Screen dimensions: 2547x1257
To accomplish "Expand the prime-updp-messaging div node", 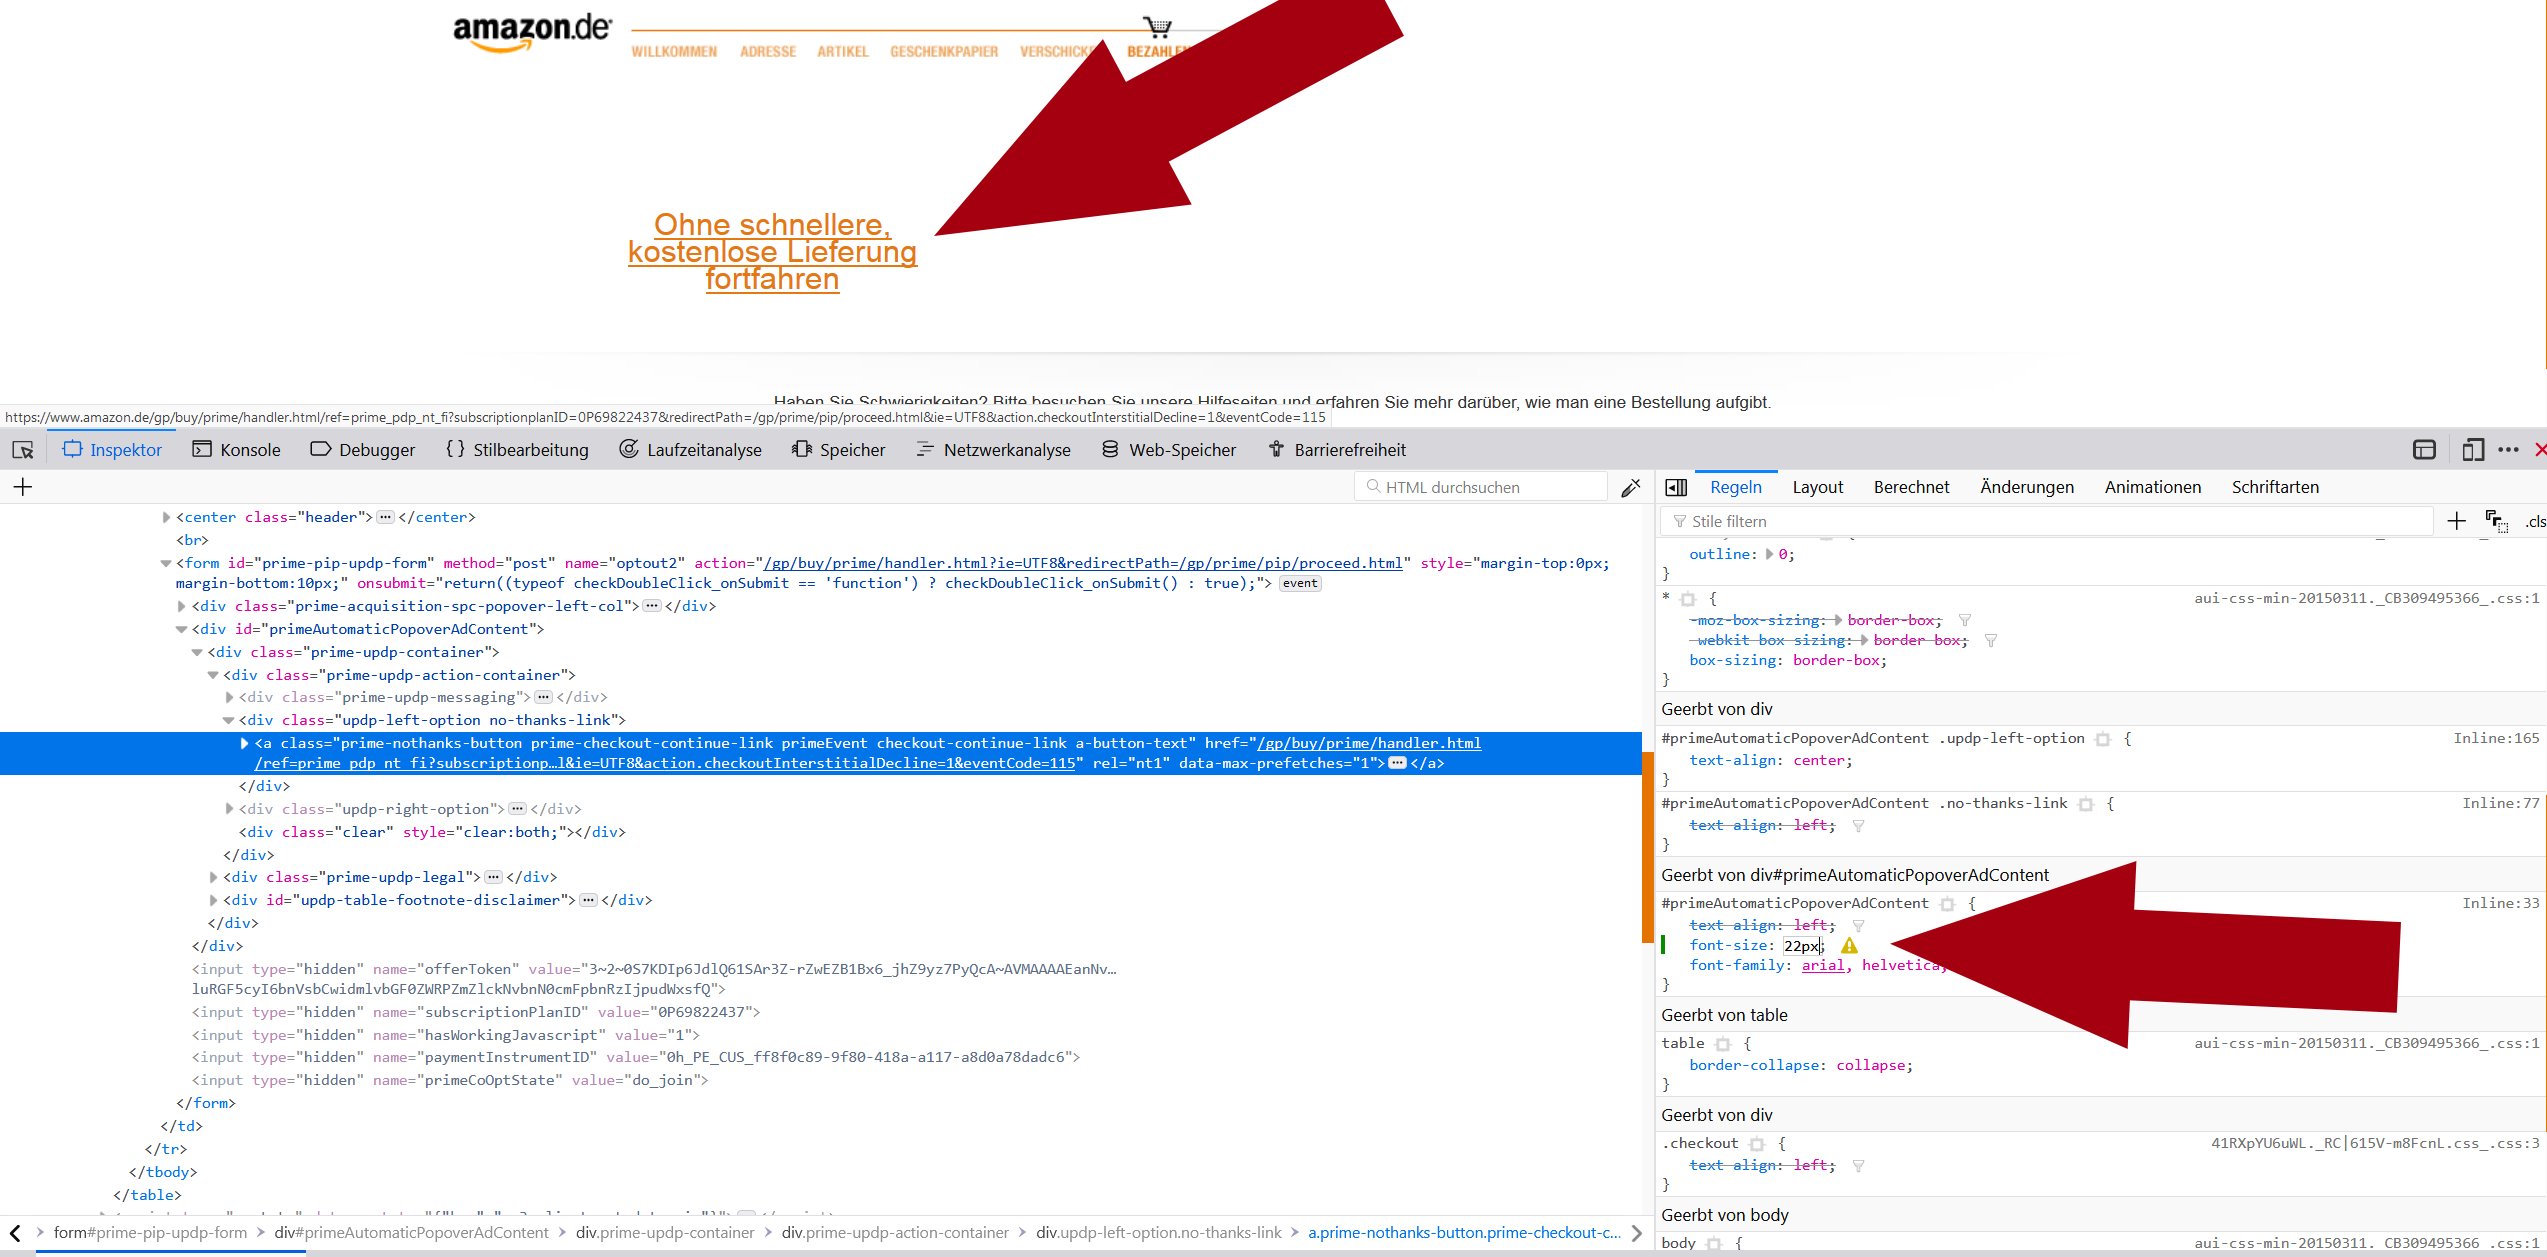I will [229, 697].
